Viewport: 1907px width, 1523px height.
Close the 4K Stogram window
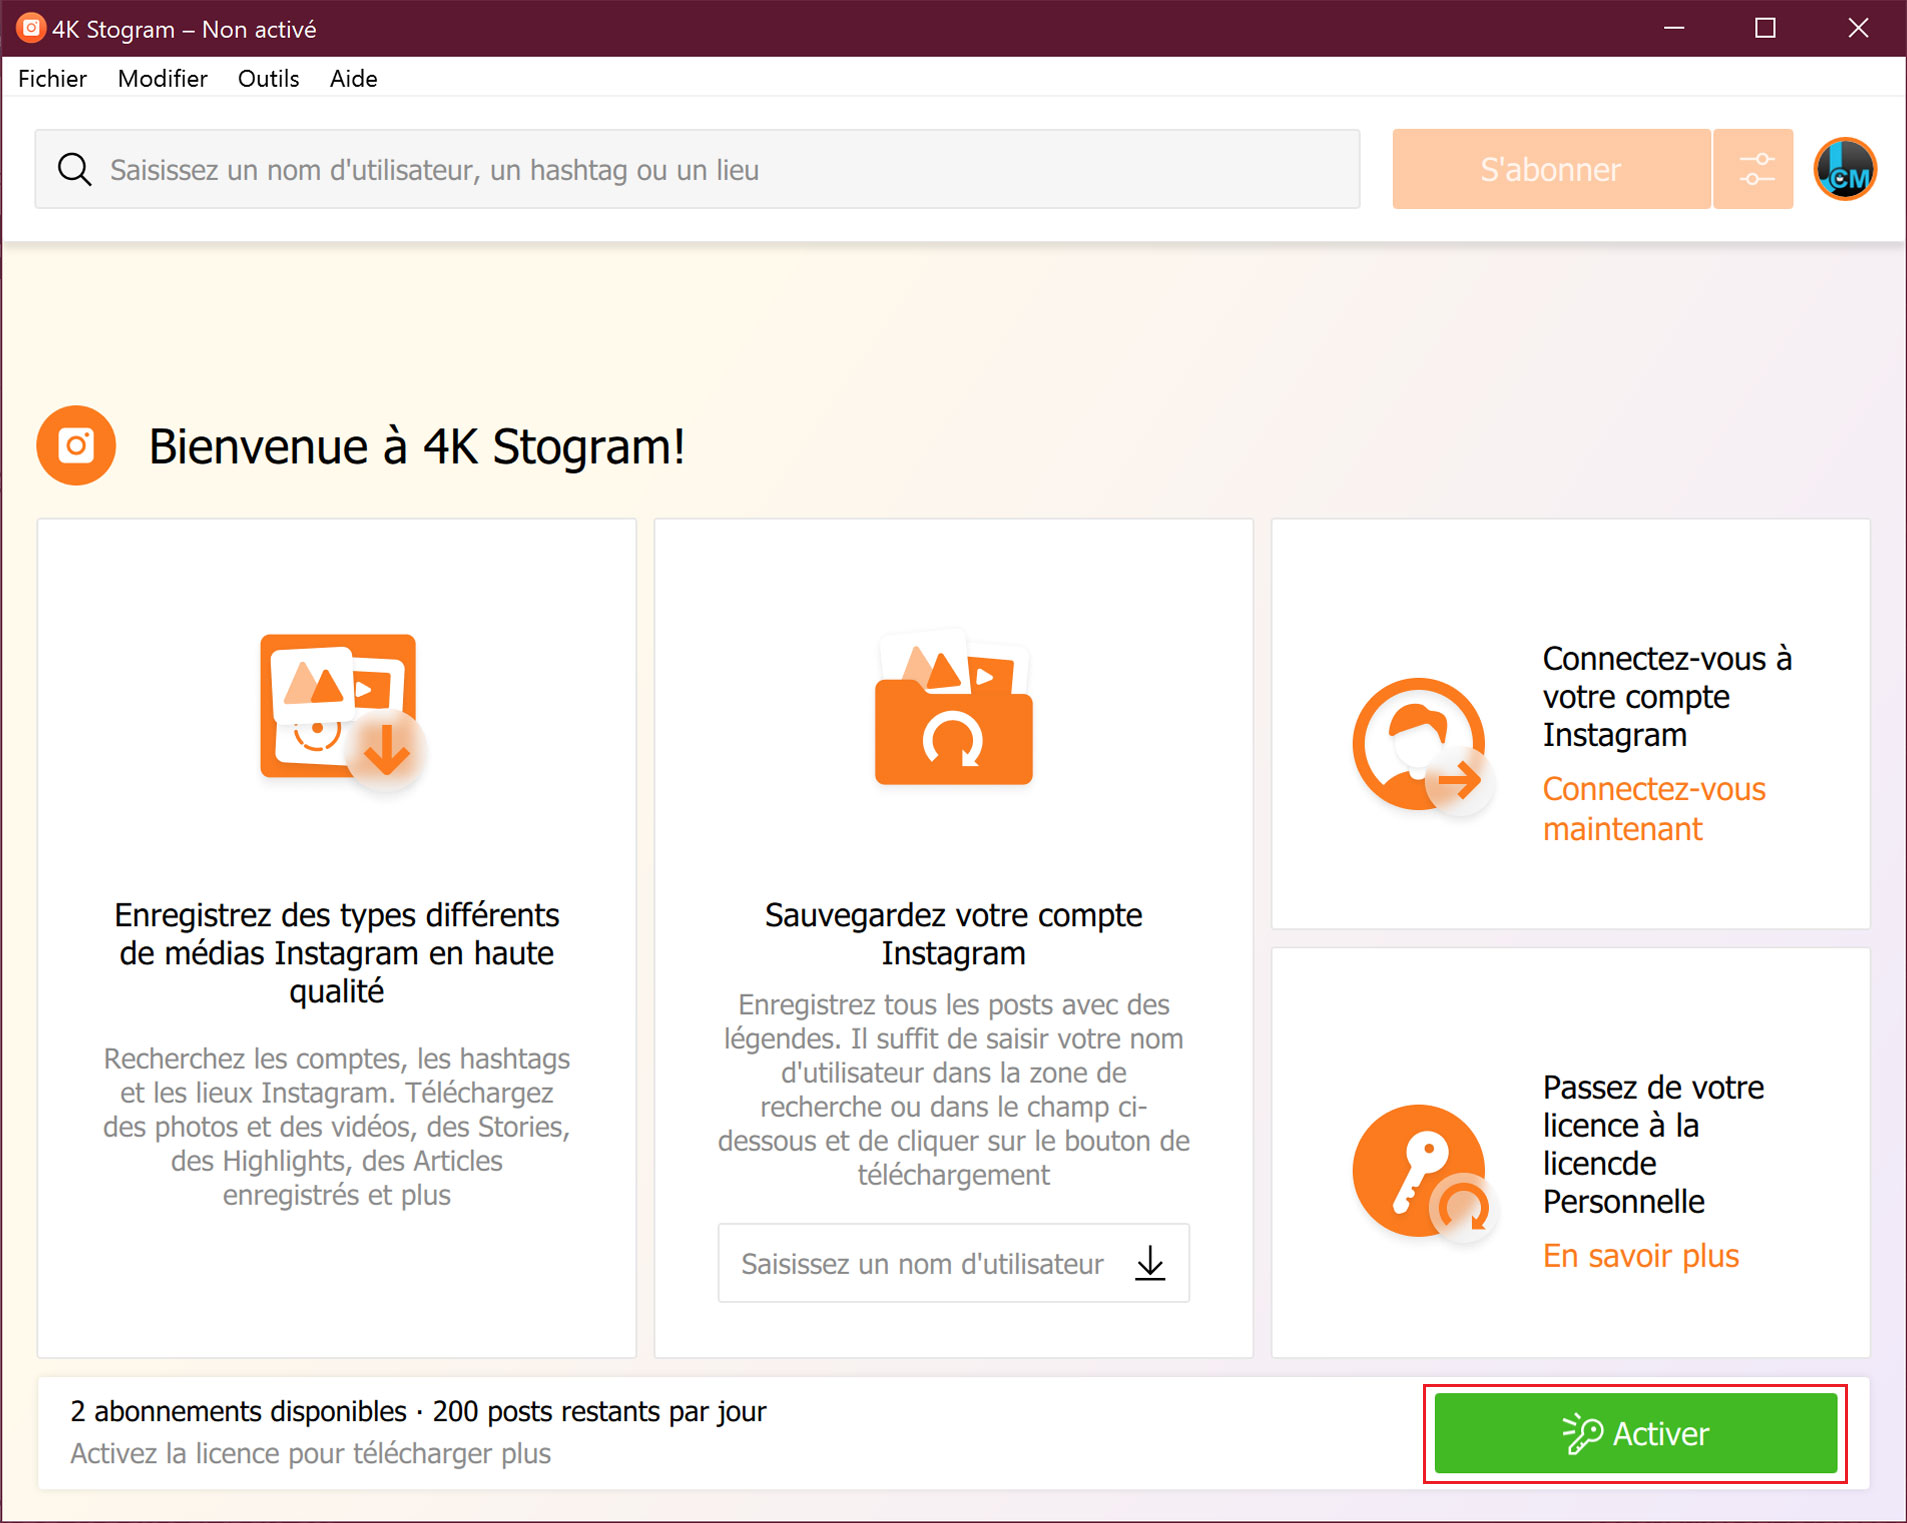[1858, 28]
